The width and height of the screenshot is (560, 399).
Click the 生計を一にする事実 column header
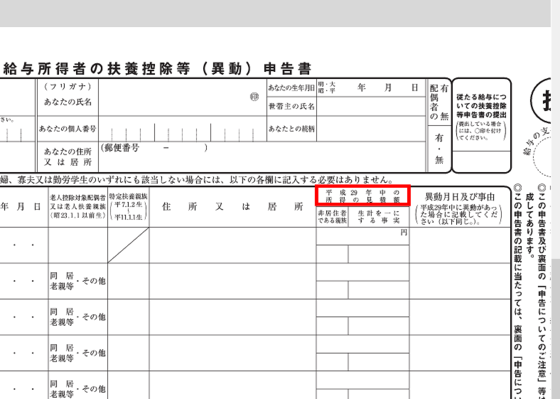tap(379, 217)
